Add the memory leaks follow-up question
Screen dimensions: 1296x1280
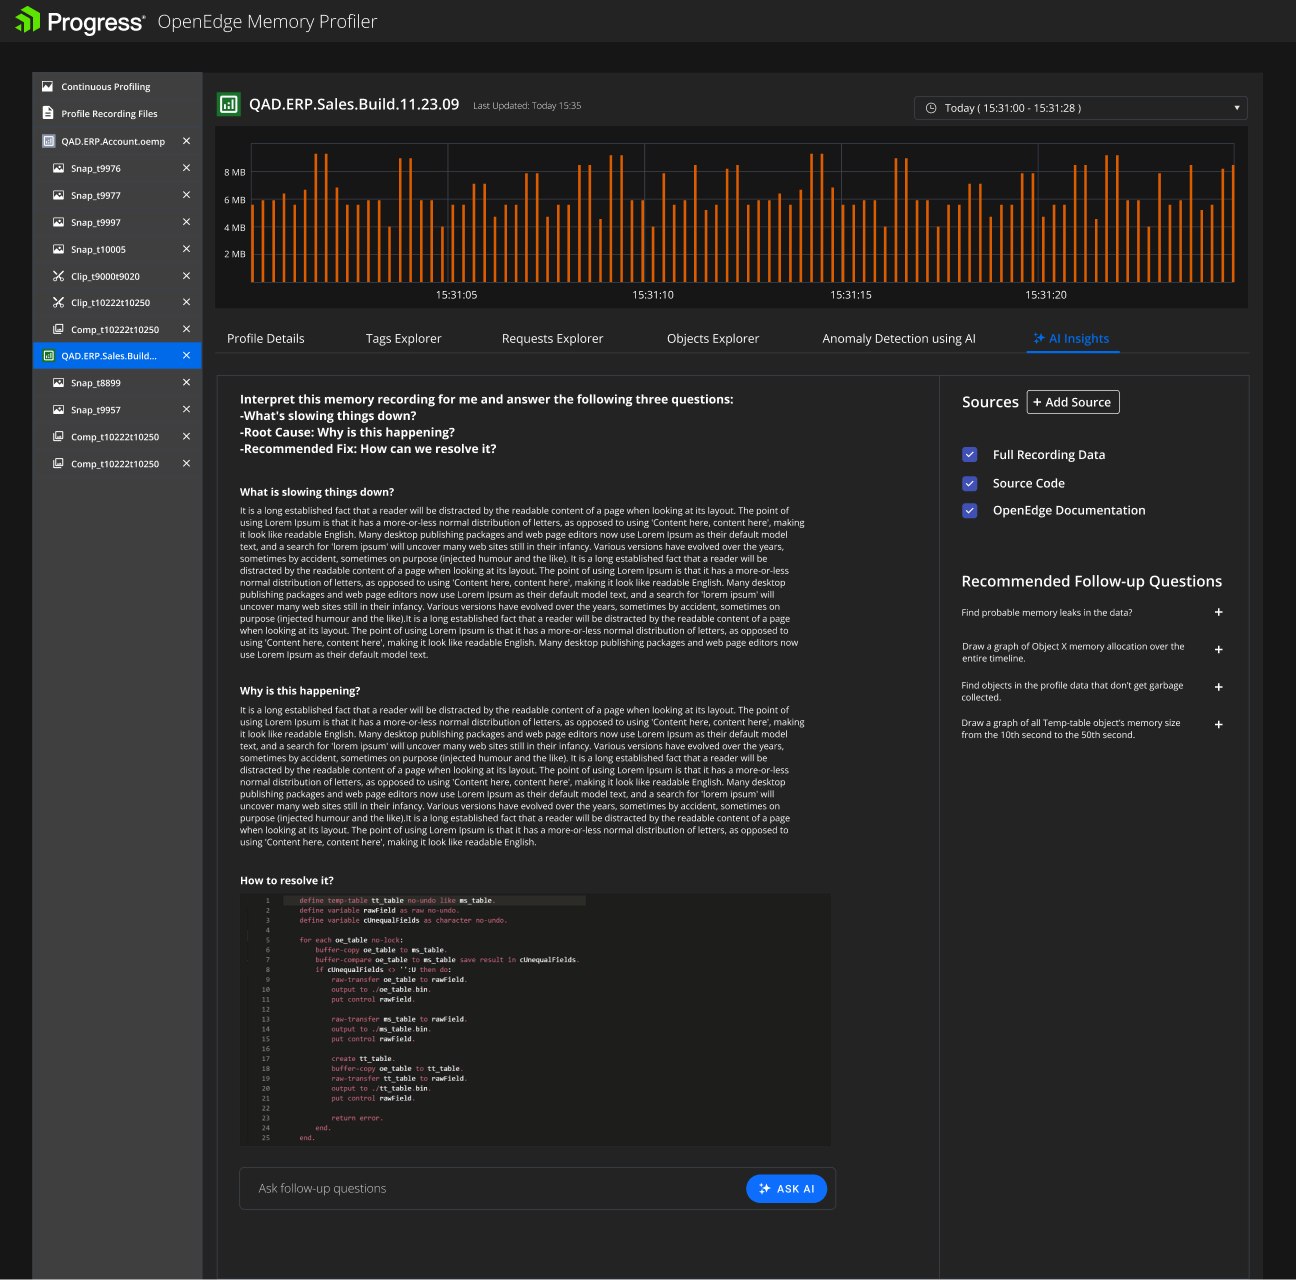(1218, 612)
